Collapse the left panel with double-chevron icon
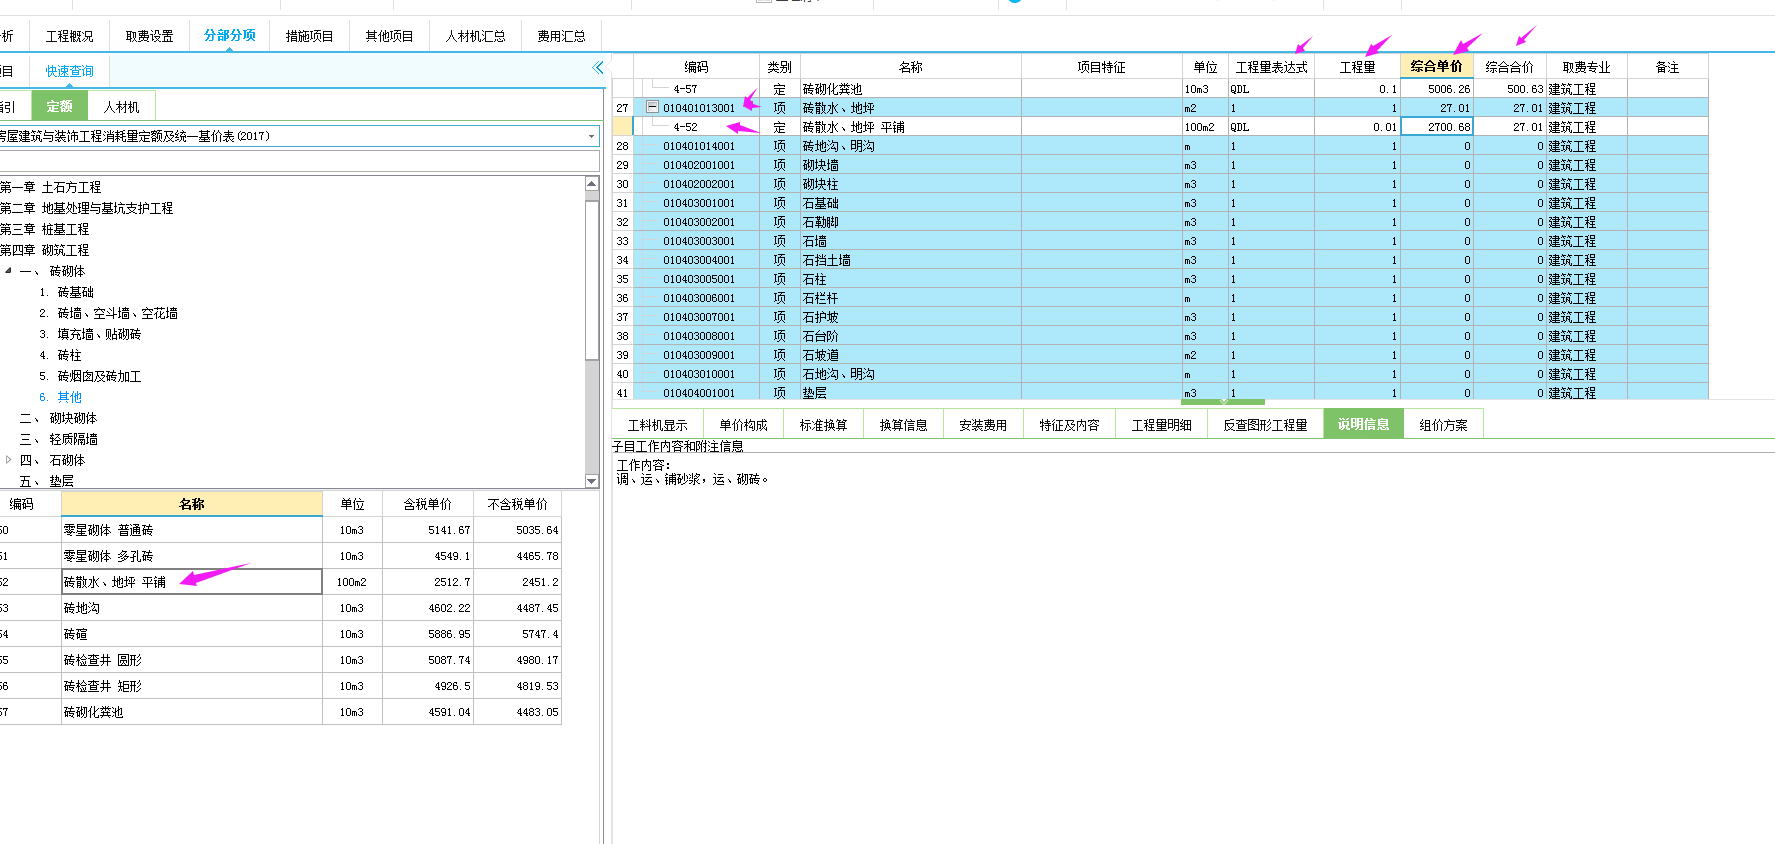Viewport: 1775px width, 844px height. click(598, 68)
